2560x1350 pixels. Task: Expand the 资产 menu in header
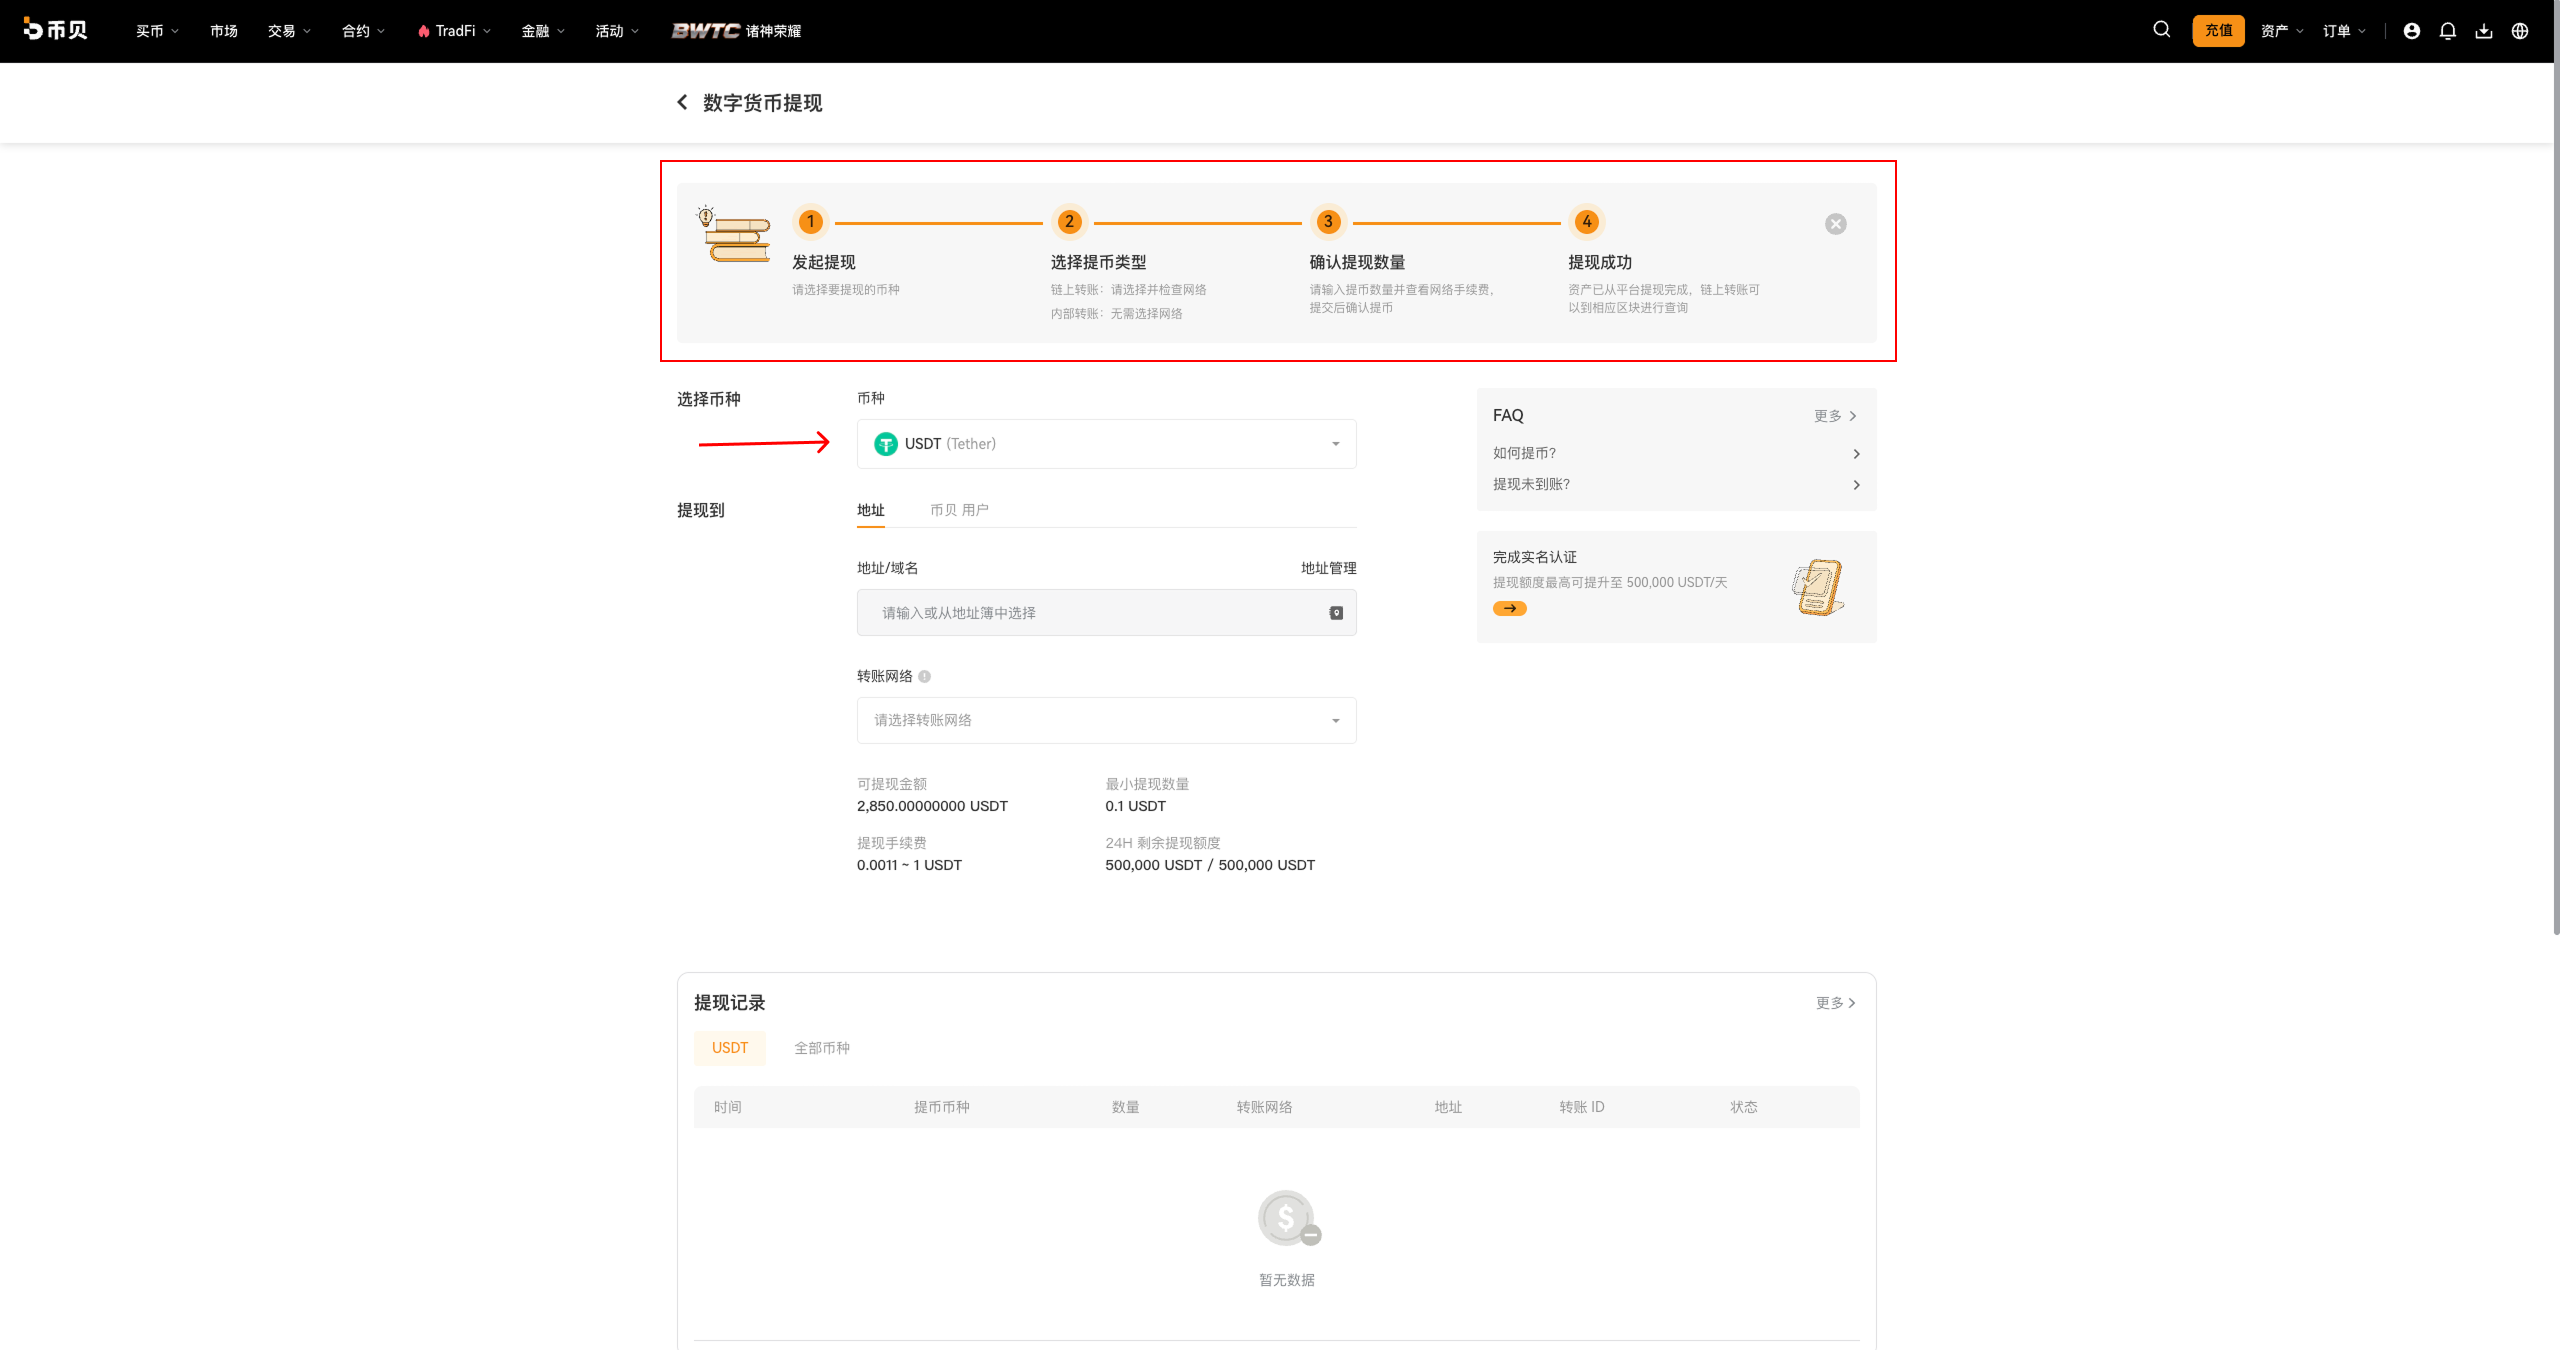2281,31
